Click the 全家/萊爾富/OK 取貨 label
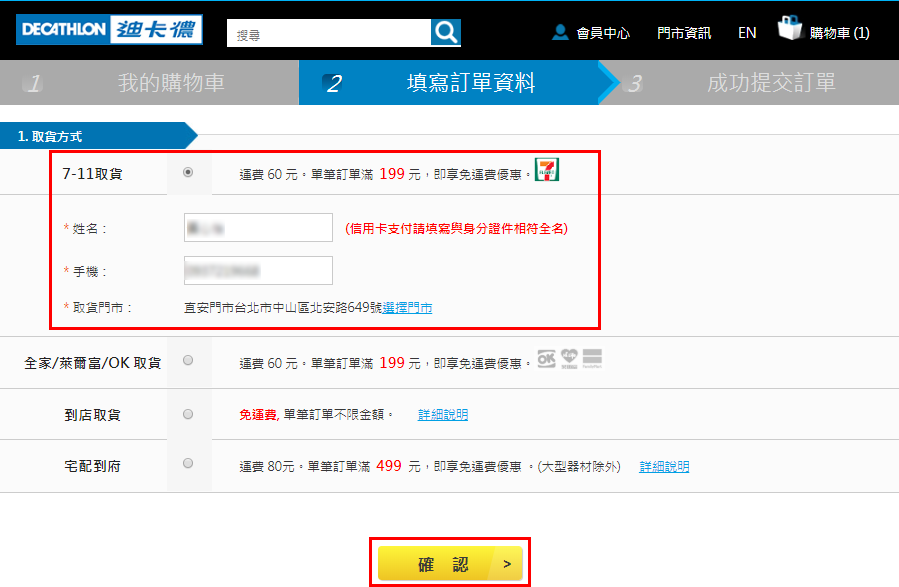Viewport: 899px width, 587px height. [92, 363]
